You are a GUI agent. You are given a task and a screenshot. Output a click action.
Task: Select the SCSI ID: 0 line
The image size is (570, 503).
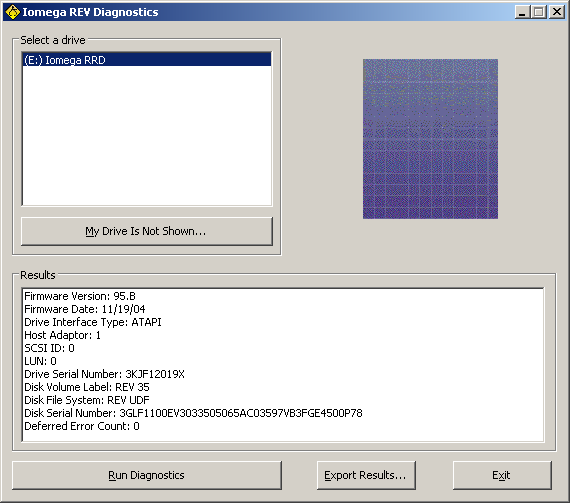point(49,348)
